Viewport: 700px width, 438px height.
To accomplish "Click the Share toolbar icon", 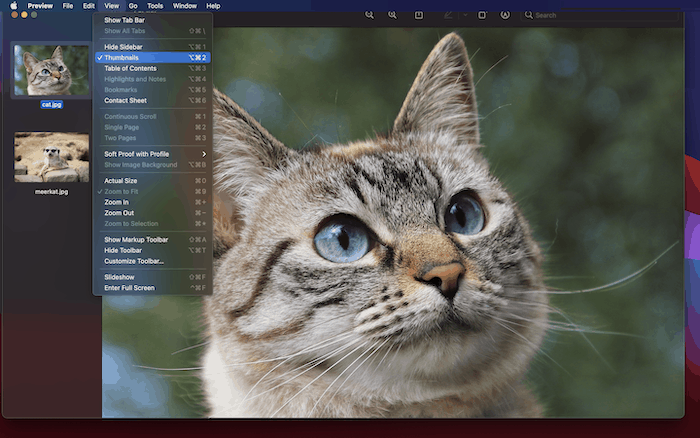I will [x=419, y=15].
